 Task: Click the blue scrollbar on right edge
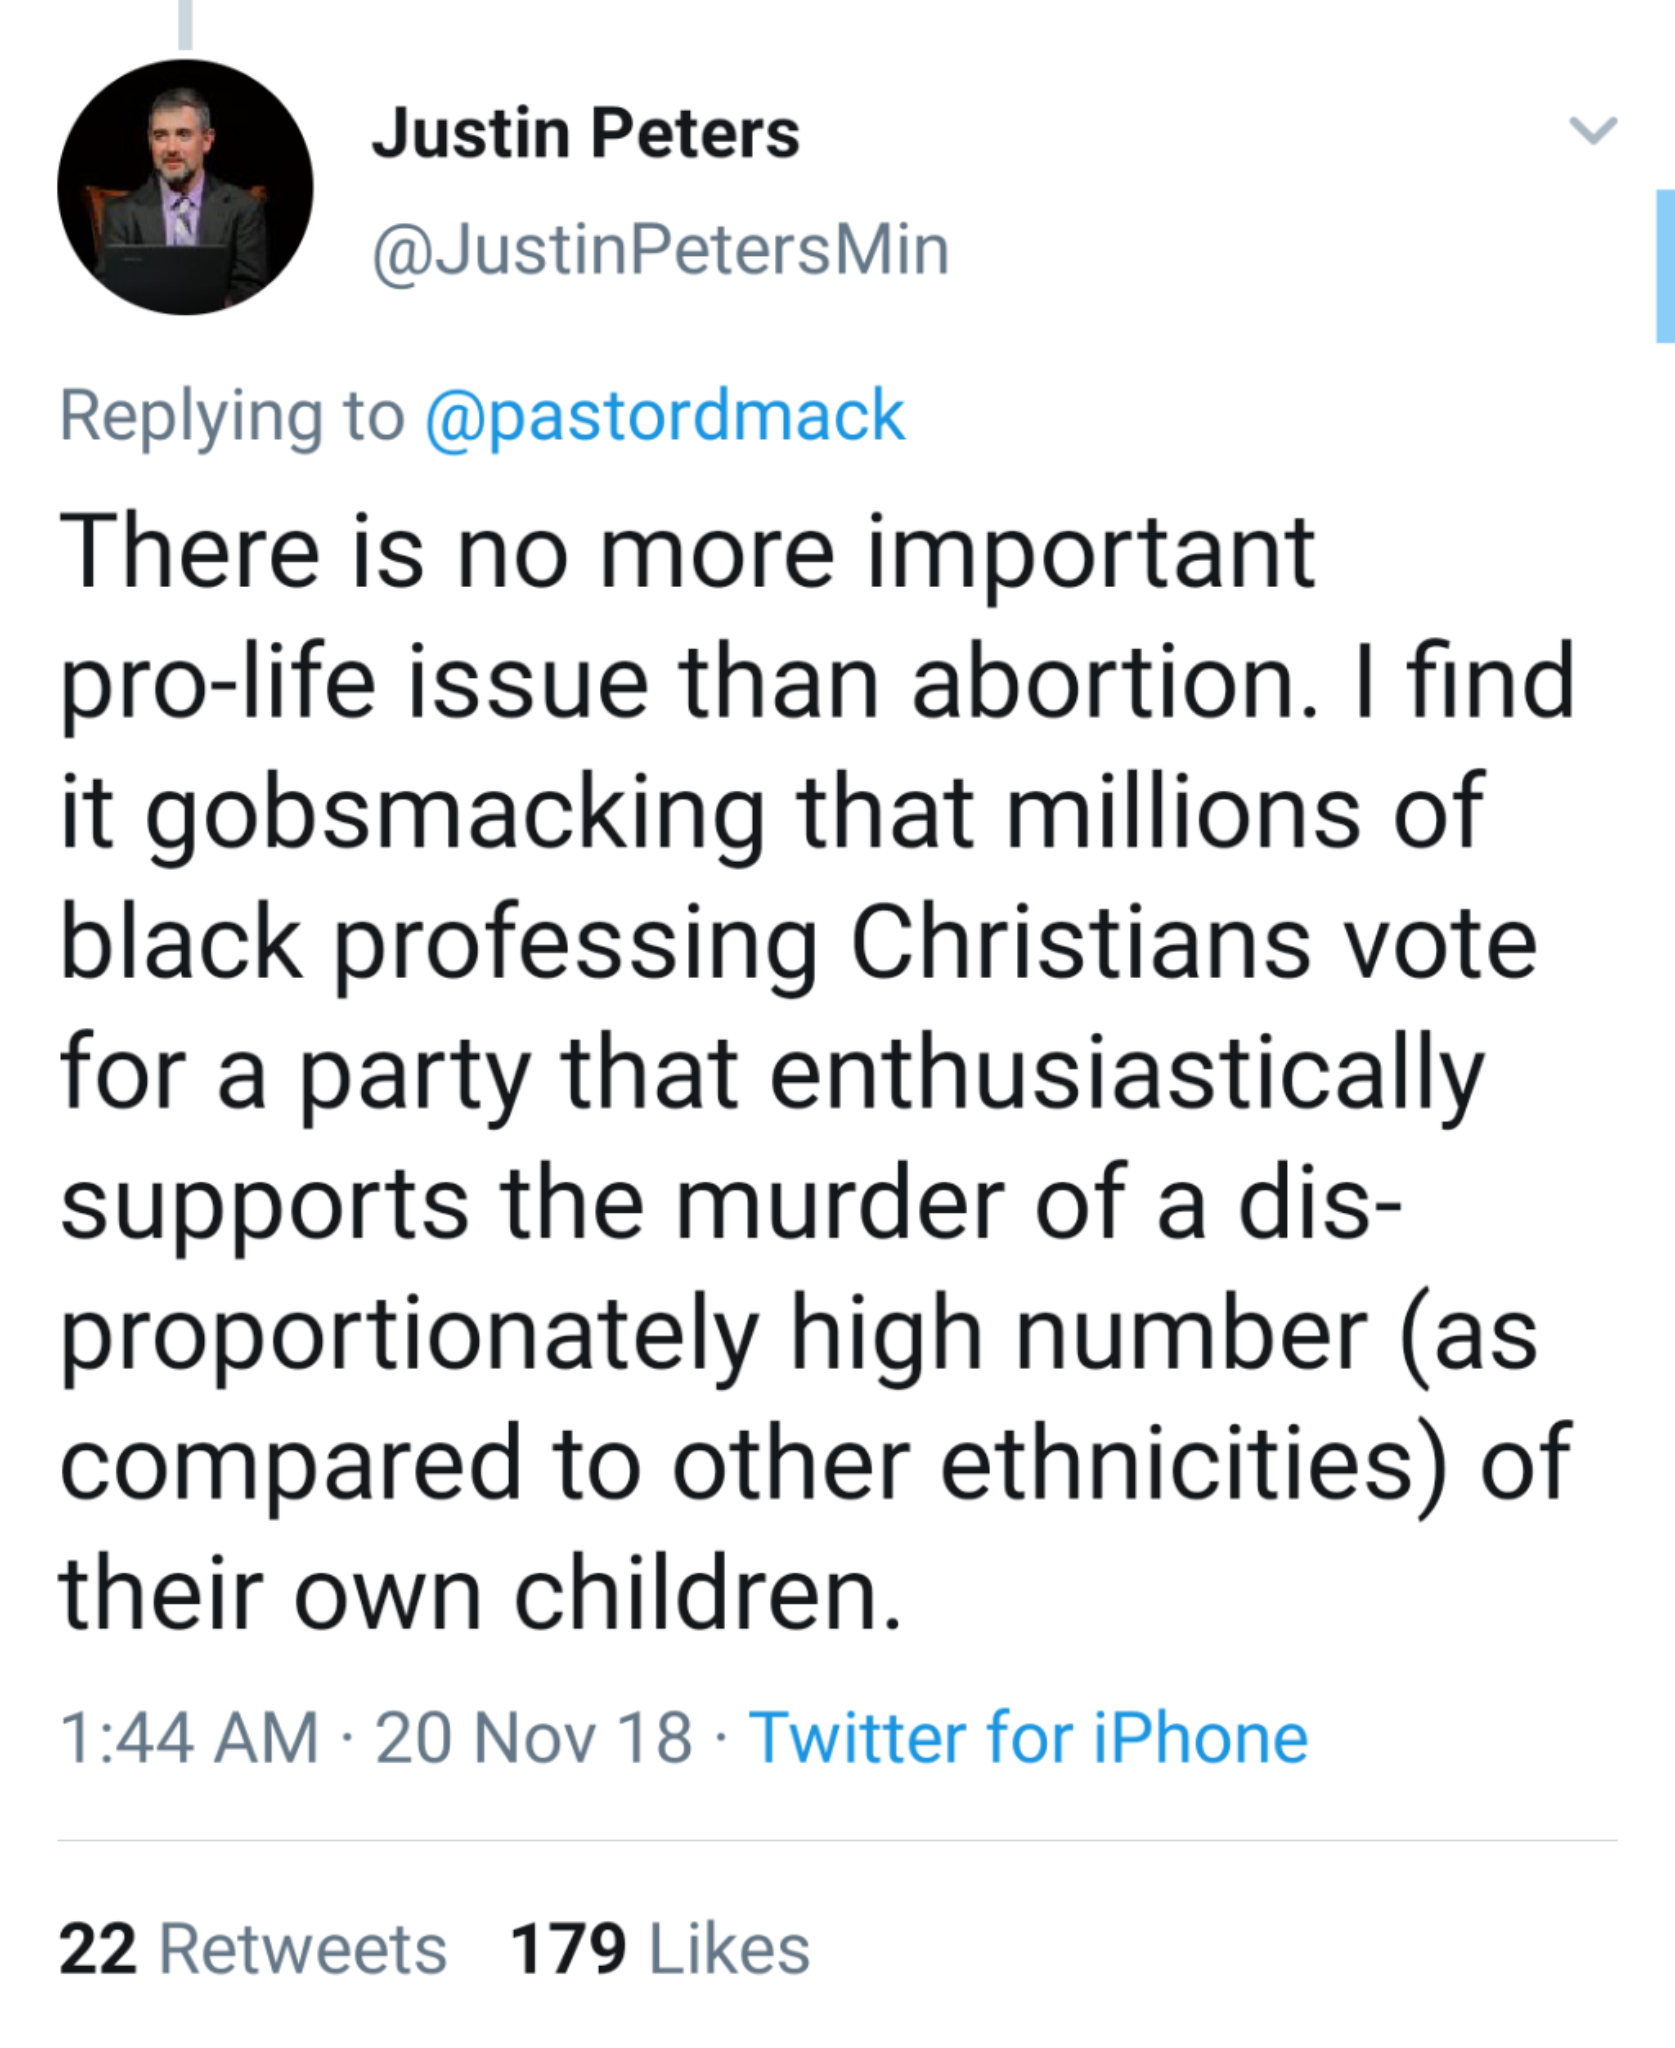pos(1665,265)
